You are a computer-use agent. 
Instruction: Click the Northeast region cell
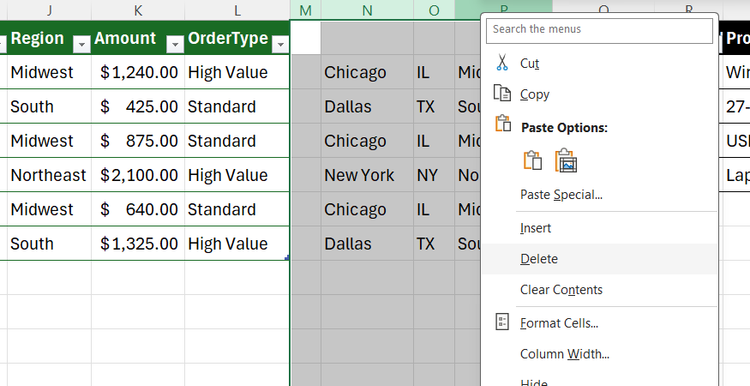[49, 175]
